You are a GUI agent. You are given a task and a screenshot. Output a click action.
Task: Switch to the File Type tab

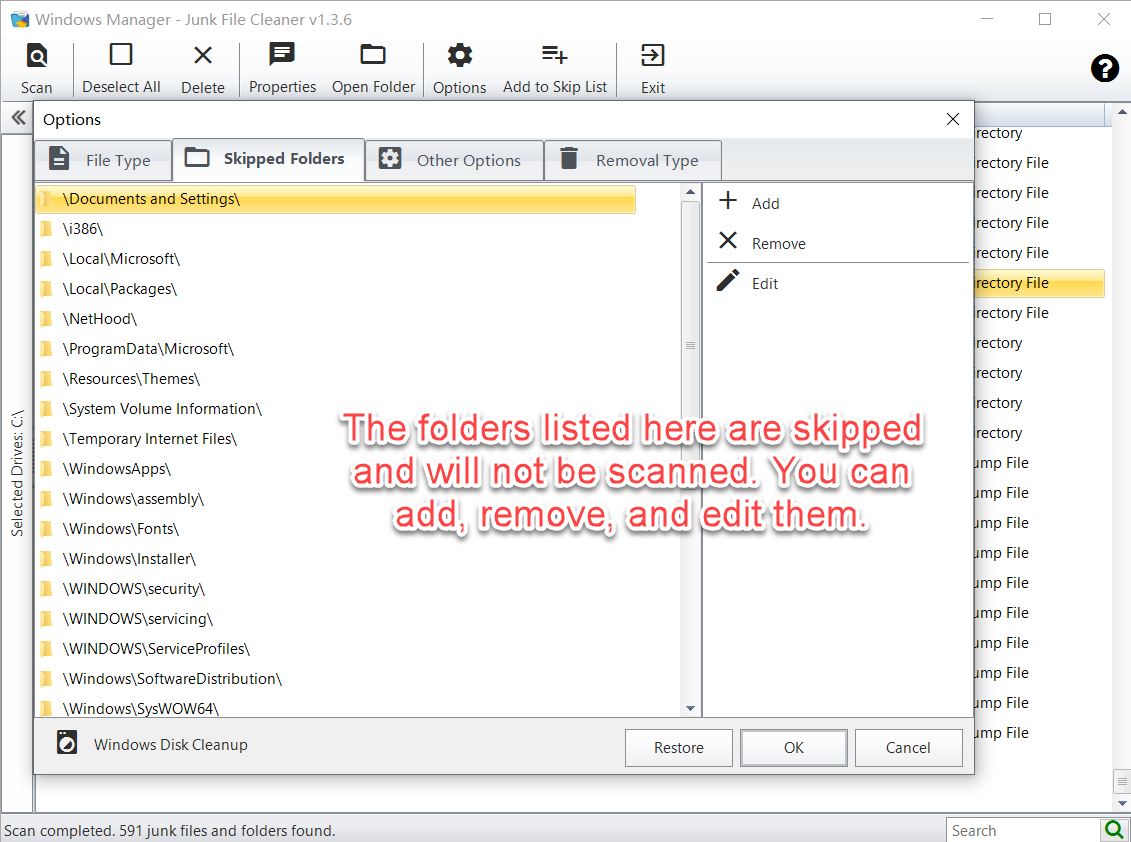(103, 159)
